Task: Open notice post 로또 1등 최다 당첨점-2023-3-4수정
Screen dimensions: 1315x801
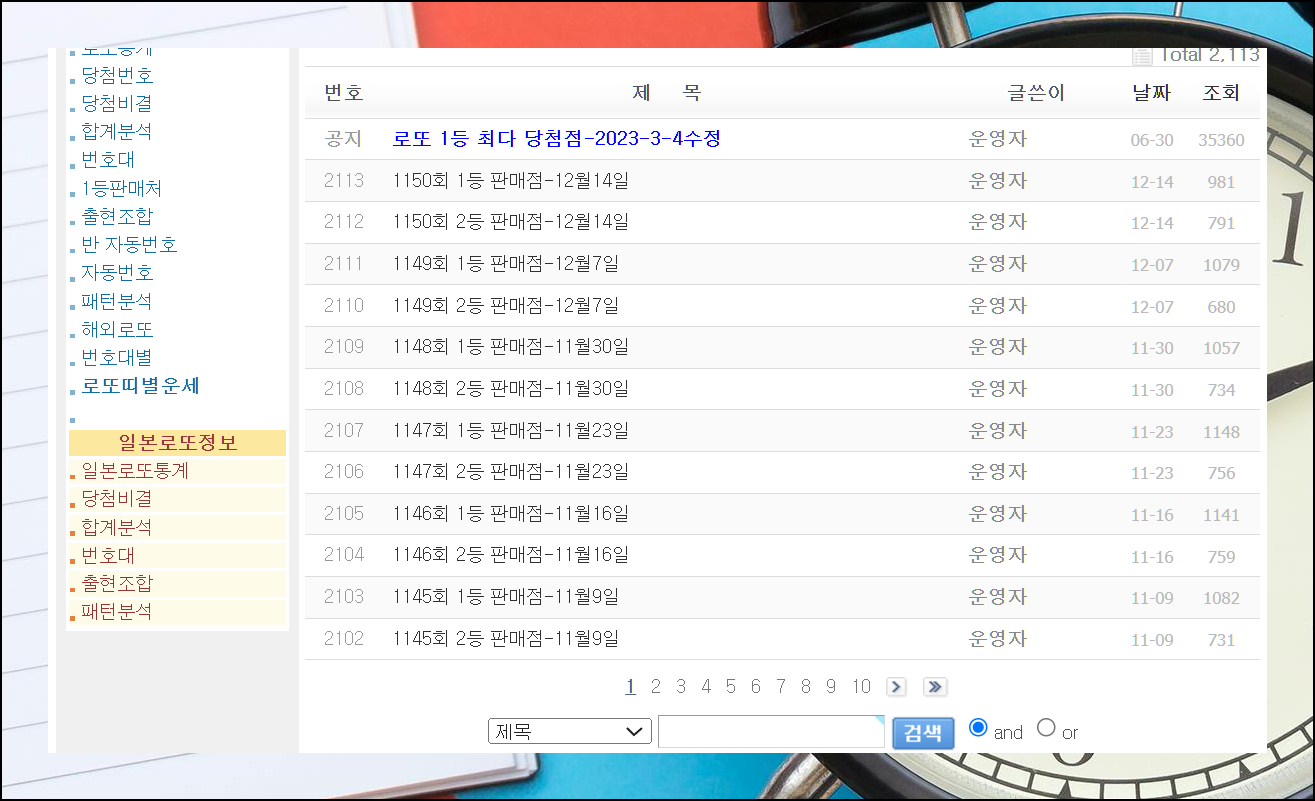Action: (556, 139)
